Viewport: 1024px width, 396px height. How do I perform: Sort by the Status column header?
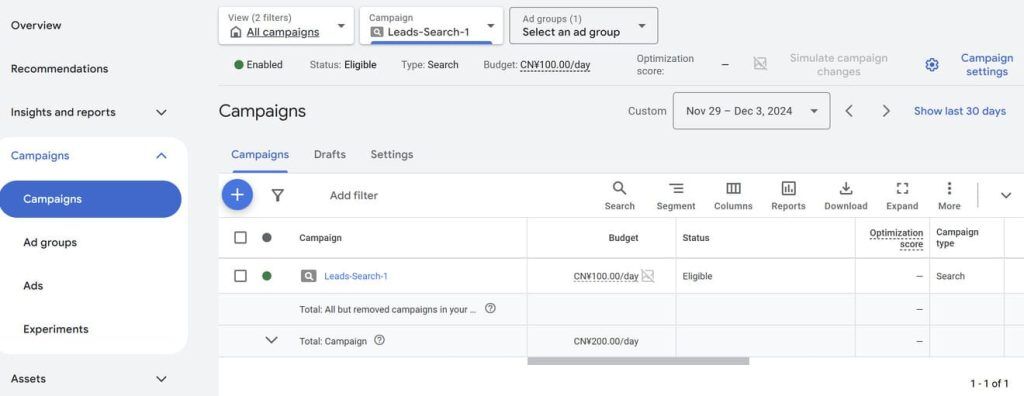pos(696,238)
